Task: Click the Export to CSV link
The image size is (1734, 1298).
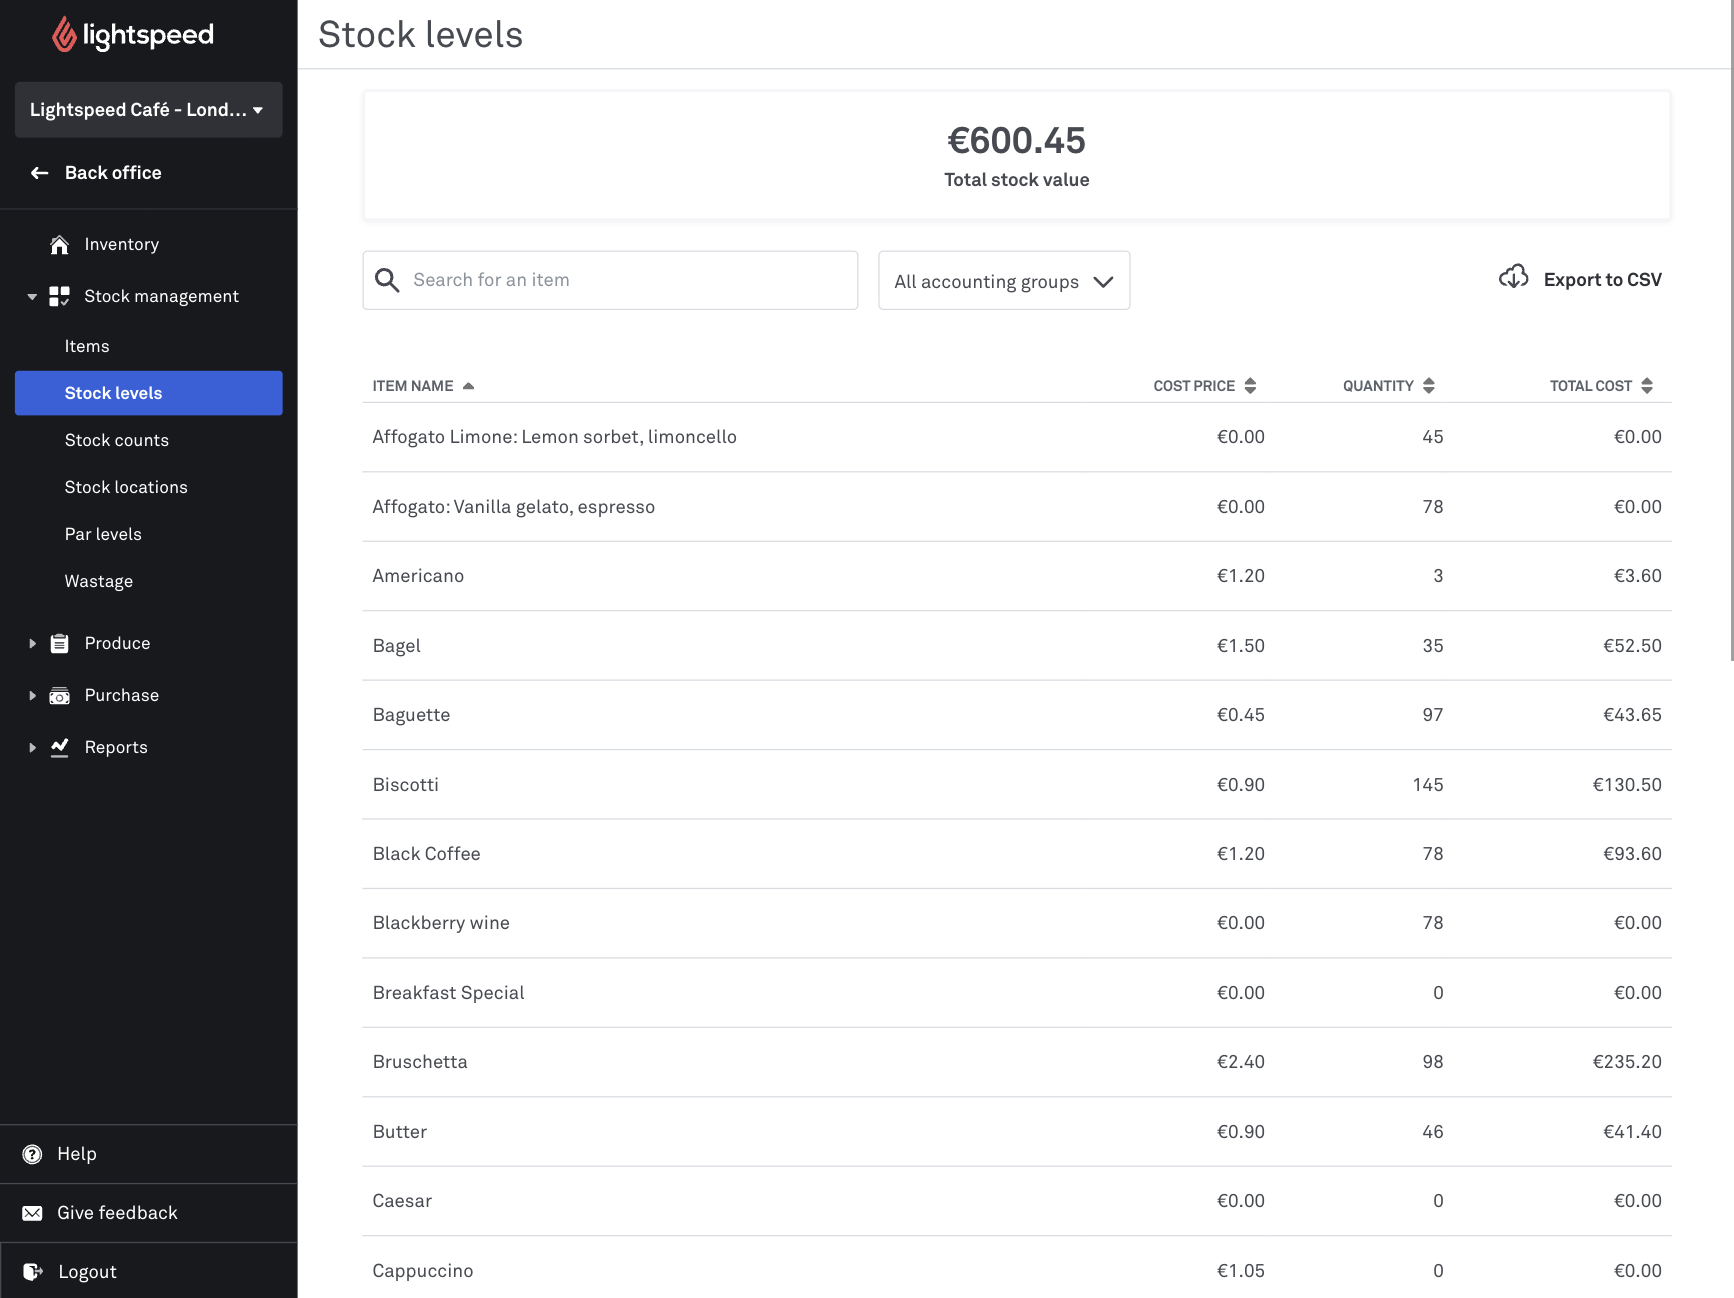Action: point(1602,279)
